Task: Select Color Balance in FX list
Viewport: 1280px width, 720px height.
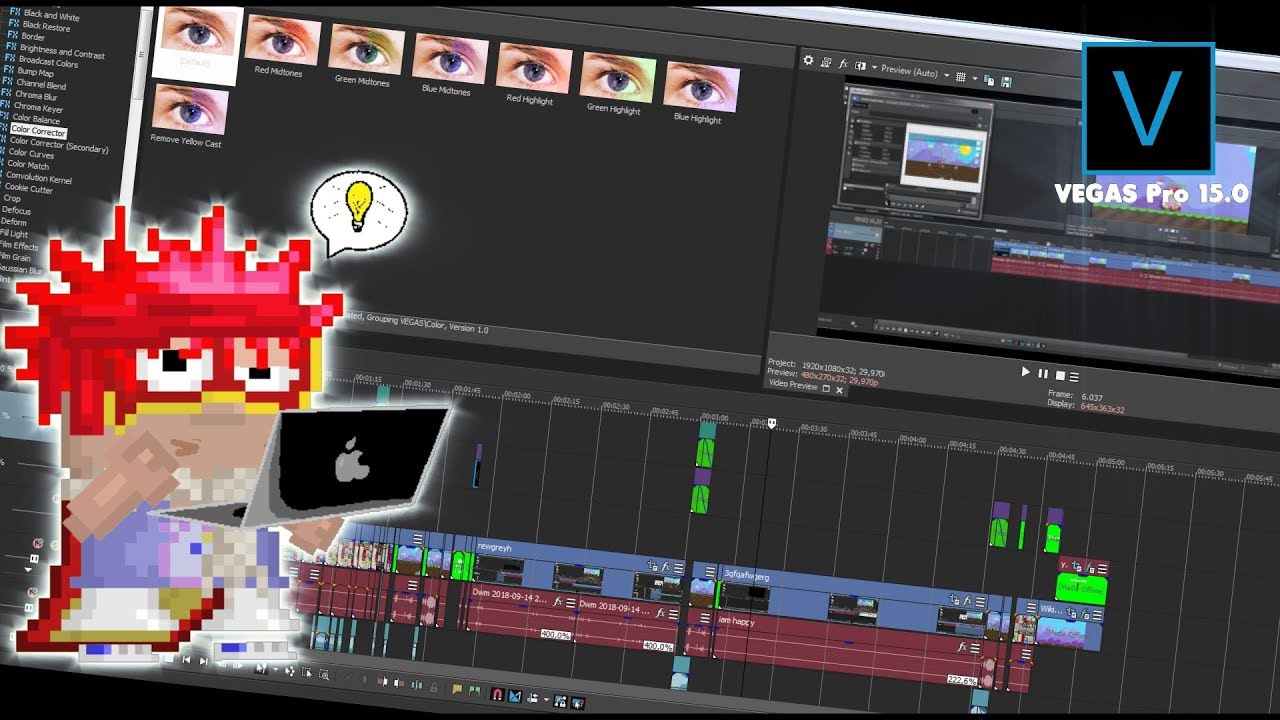Action: point(36,119)
